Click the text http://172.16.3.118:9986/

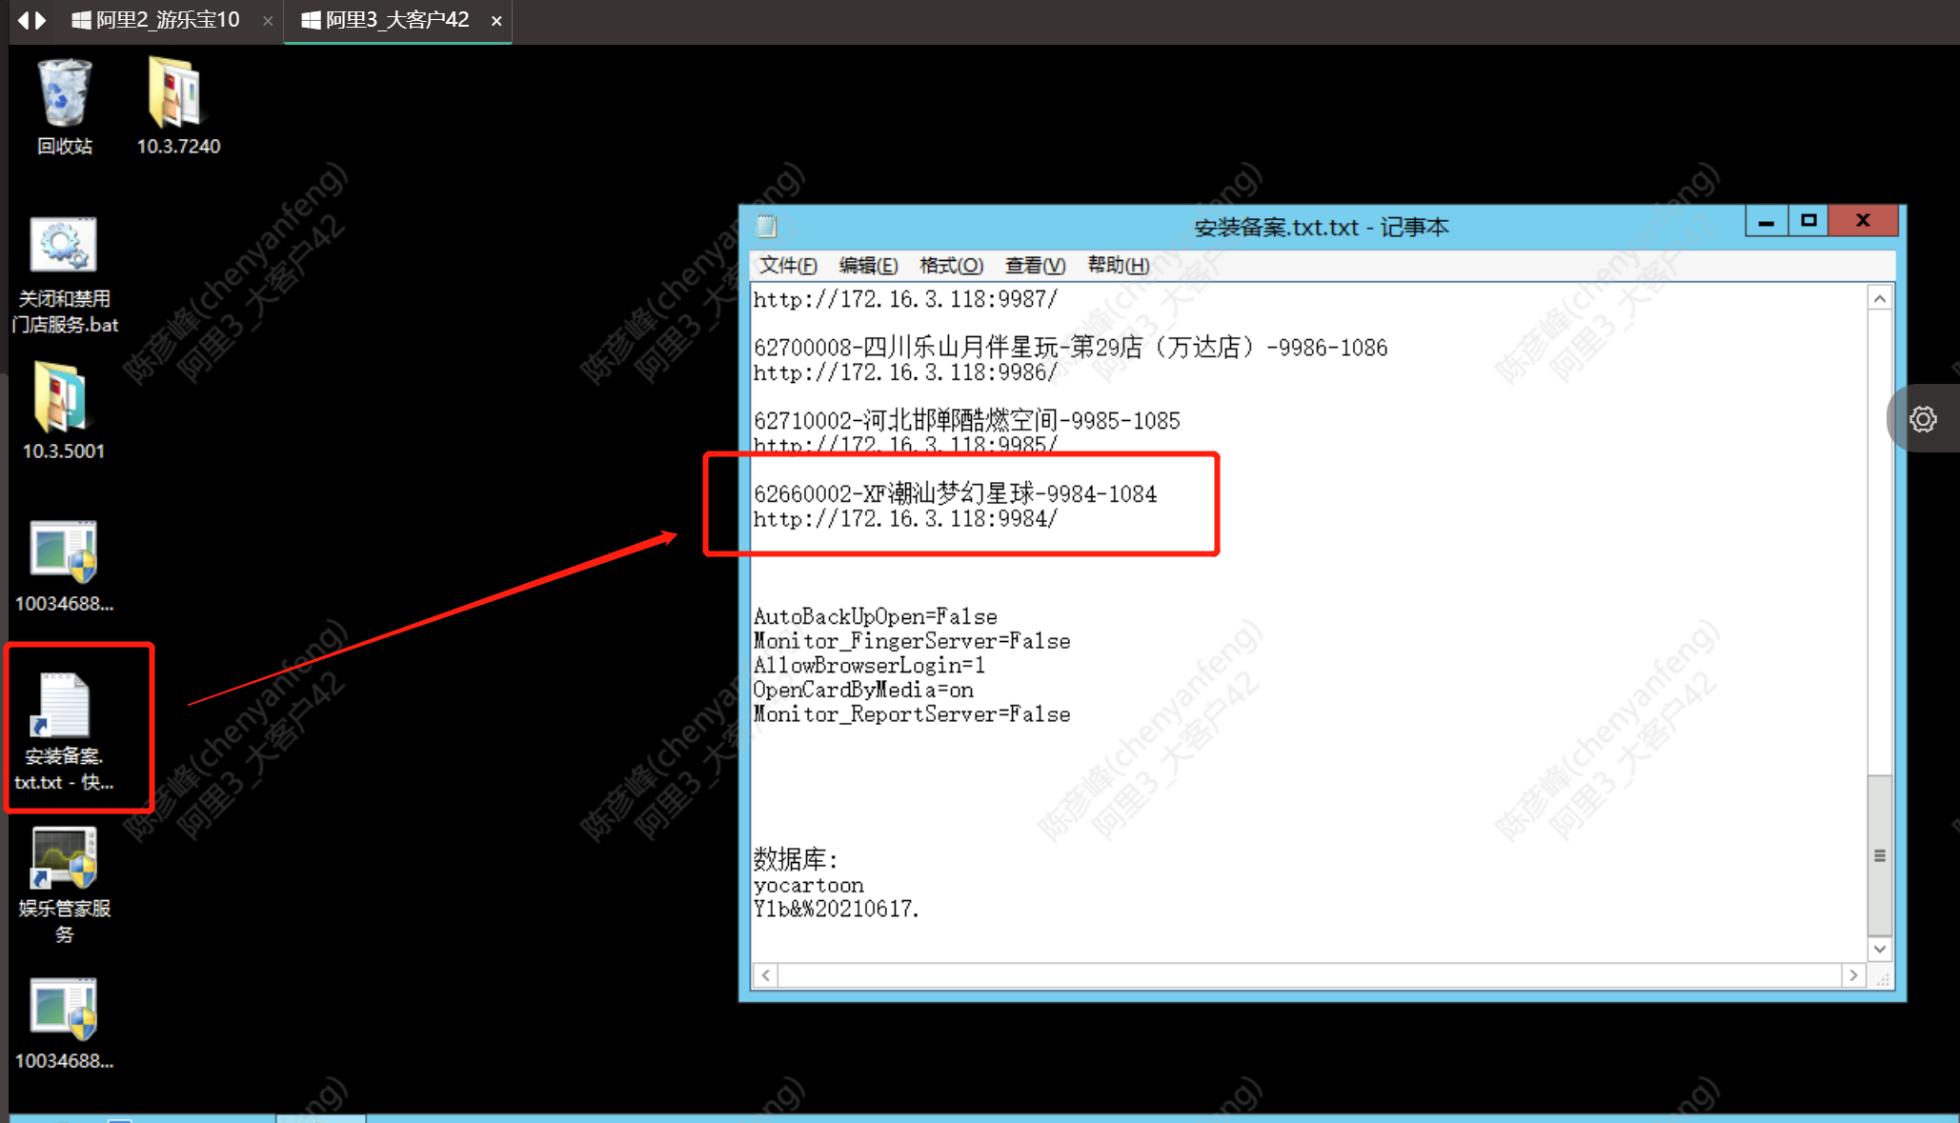905,373
